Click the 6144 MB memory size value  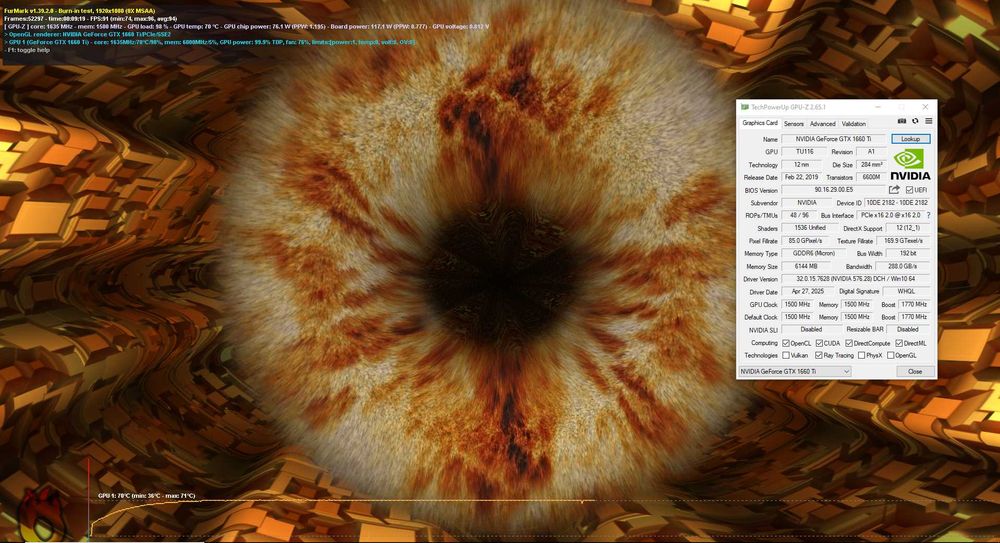pos(805,266)
